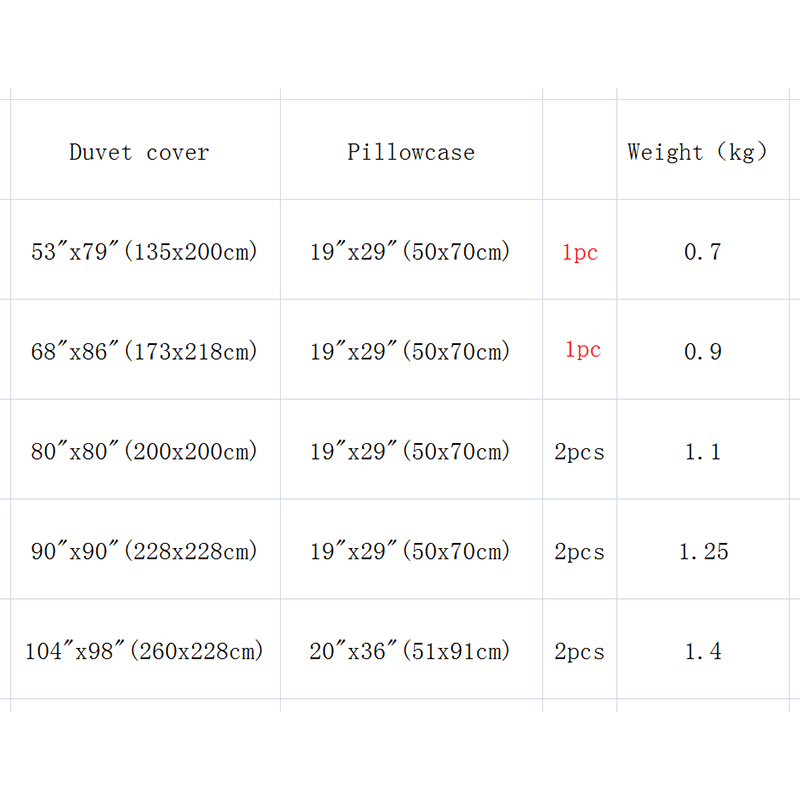The width and height of the screenshot is (800, 800).
Task: Select the 0.7 weight cell
Action: [x=702, y=252]
